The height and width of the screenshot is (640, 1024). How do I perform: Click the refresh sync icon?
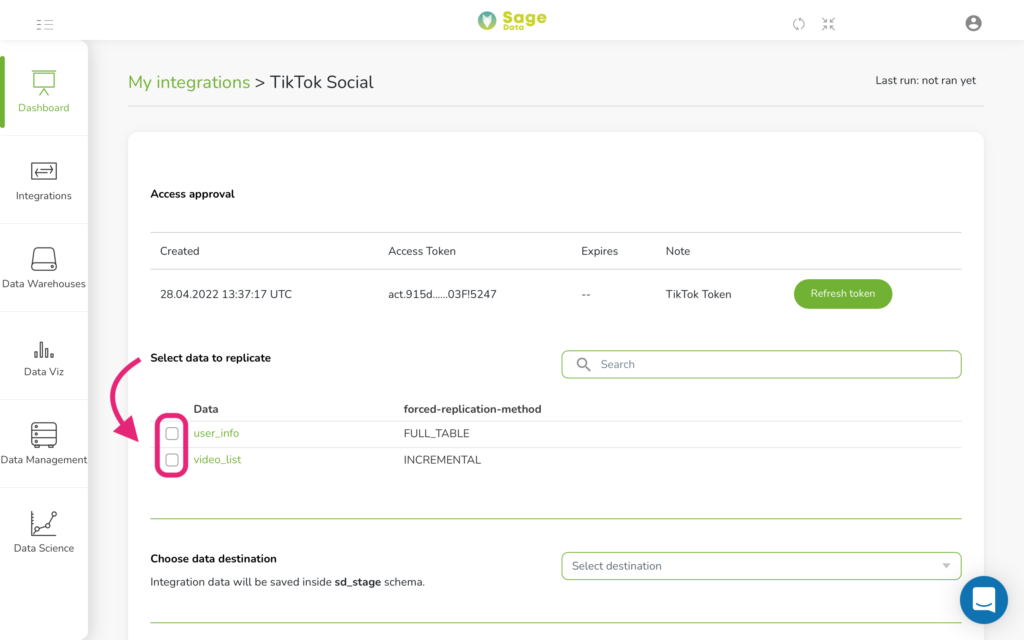point(798,24)
